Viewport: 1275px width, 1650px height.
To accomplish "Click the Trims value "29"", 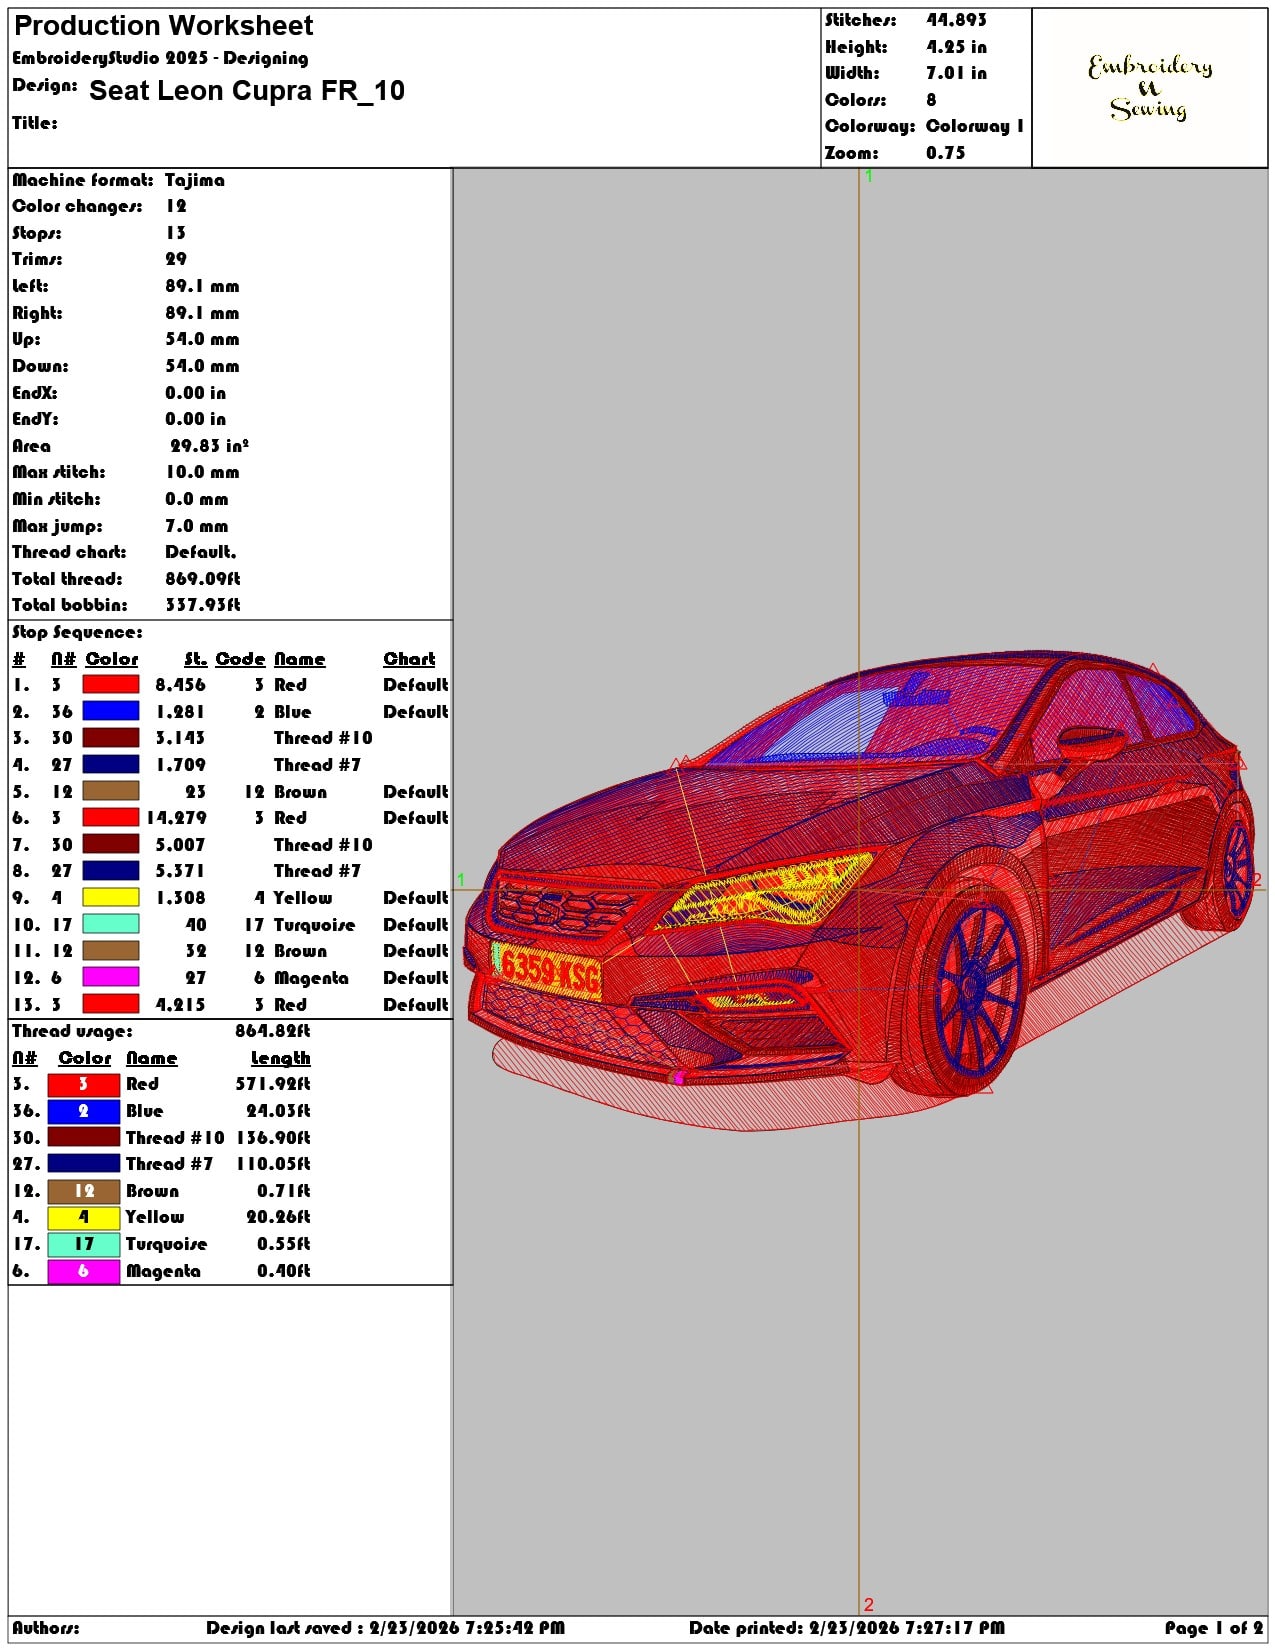I will pos(176,259).
